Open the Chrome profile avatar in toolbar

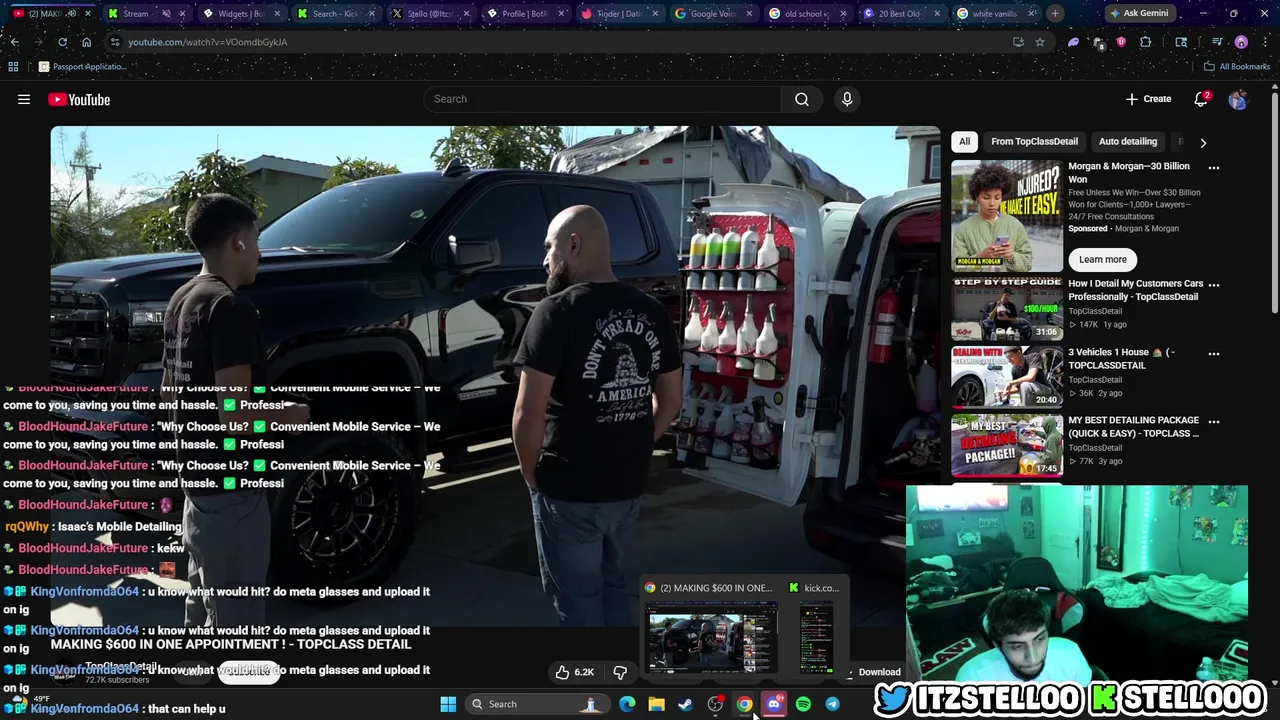click(1241, 42)
